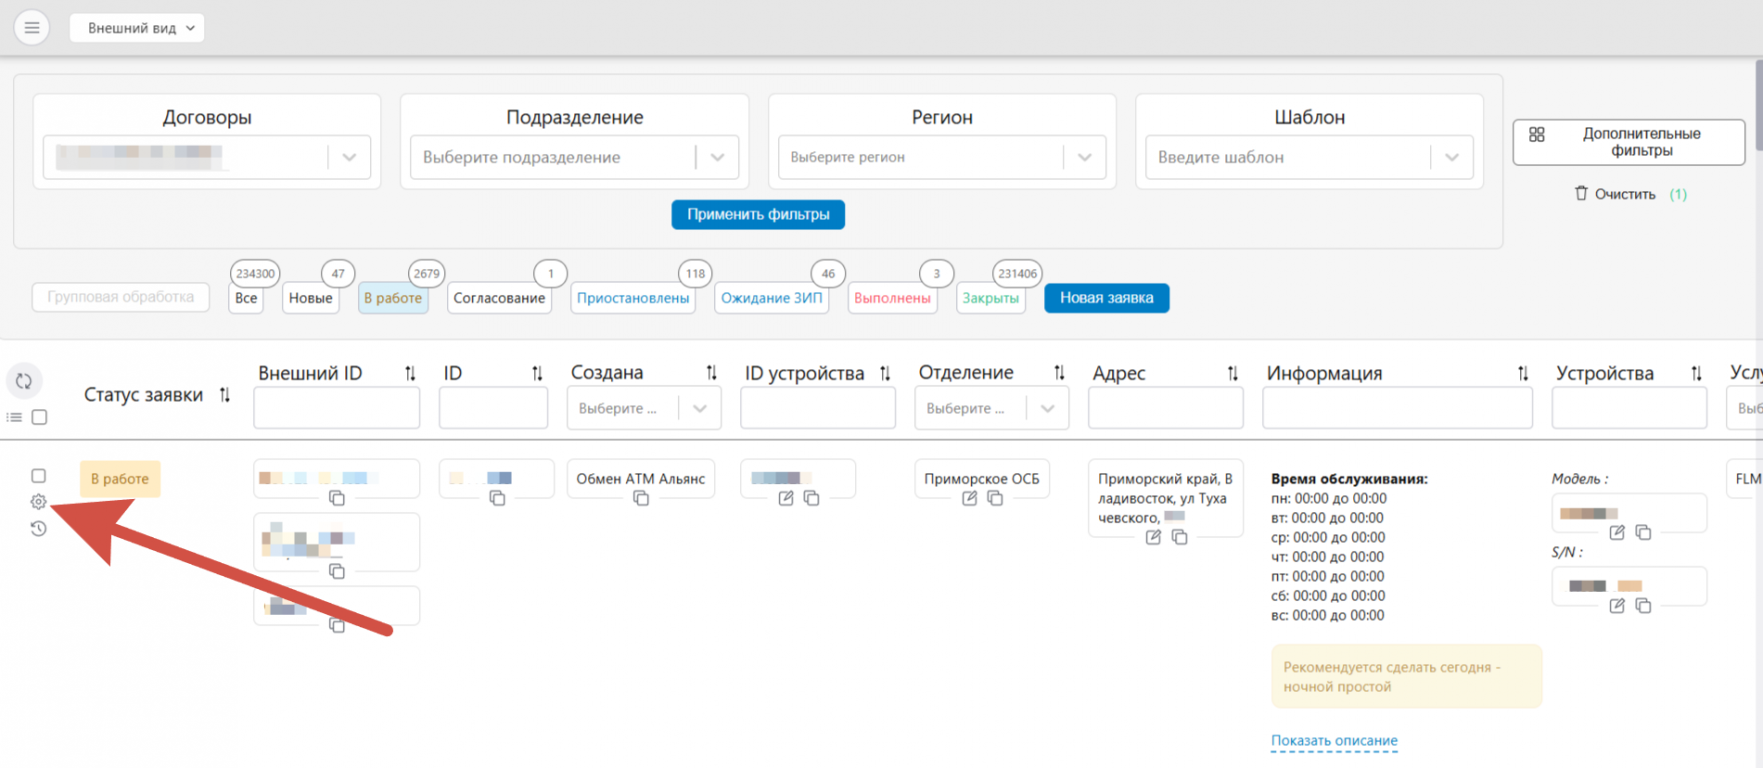1763x768 pixels.
Task: Edit the address field with pencil icon
Action: click(1153, 537)
